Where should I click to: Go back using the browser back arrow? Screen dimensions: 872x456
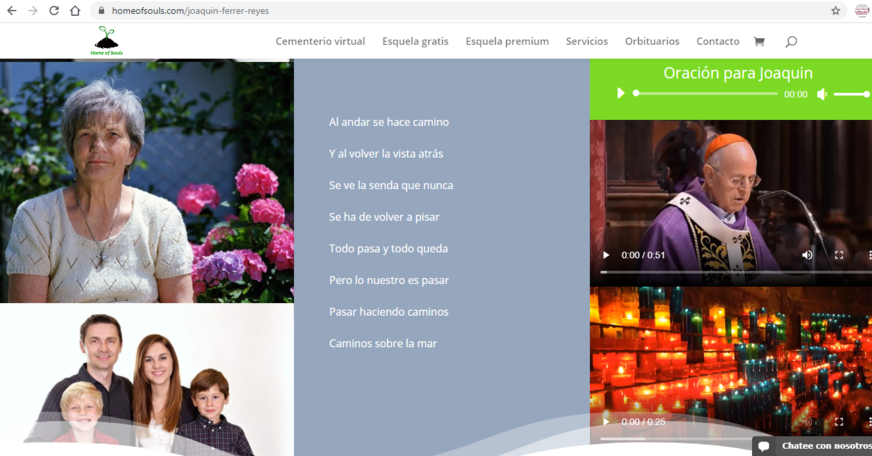[12, 11]
